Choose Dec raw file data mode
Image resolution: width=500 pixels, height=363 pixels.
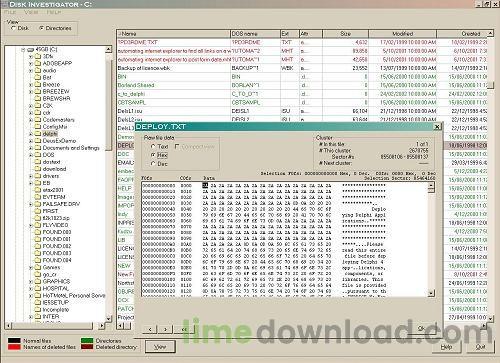pos(153,164)
